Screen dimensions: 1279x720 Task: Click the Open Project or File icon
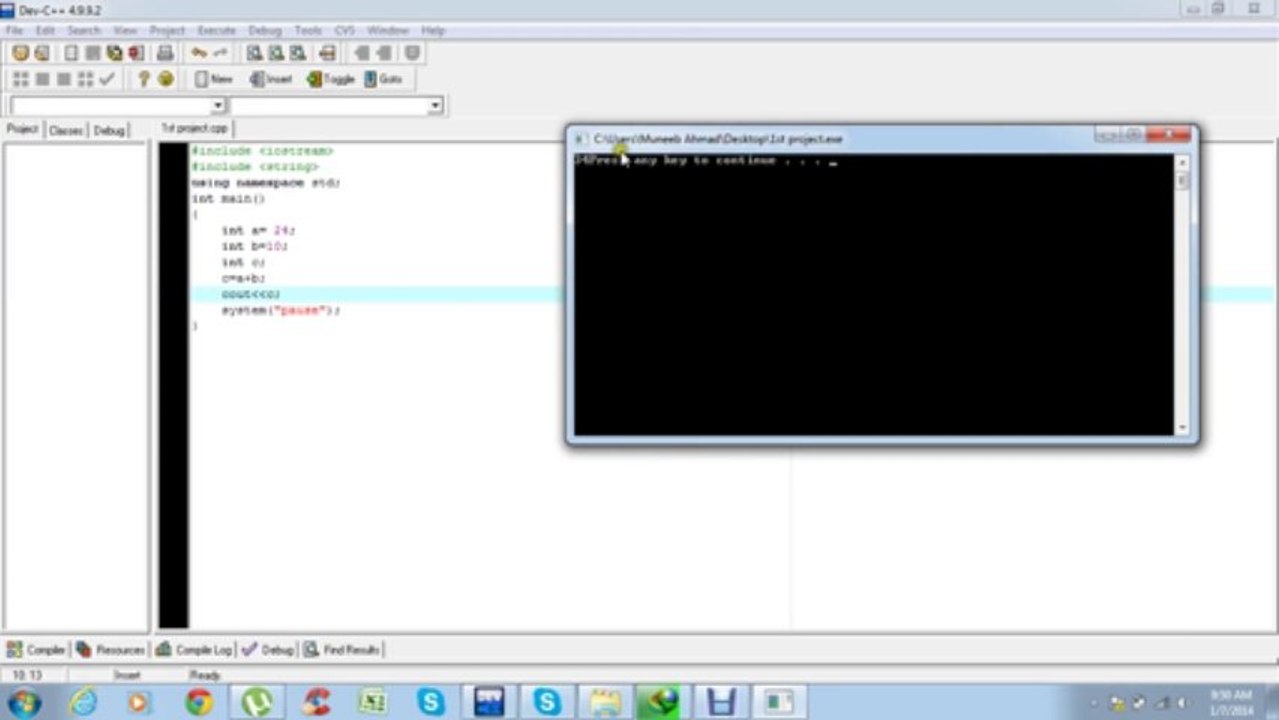pyautogui.click(x=41, y=53)
